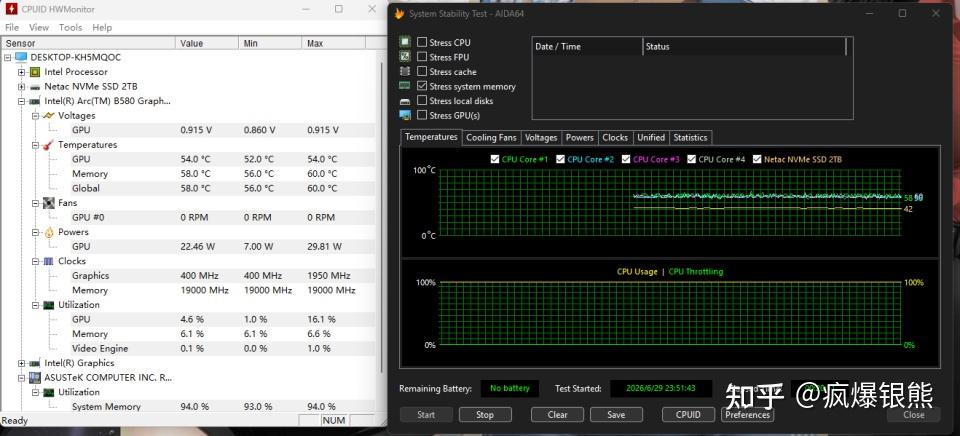960x436 pixels.
Task: Enable the Stress GPU(s) checkbox
Action: tap(422, 115)
